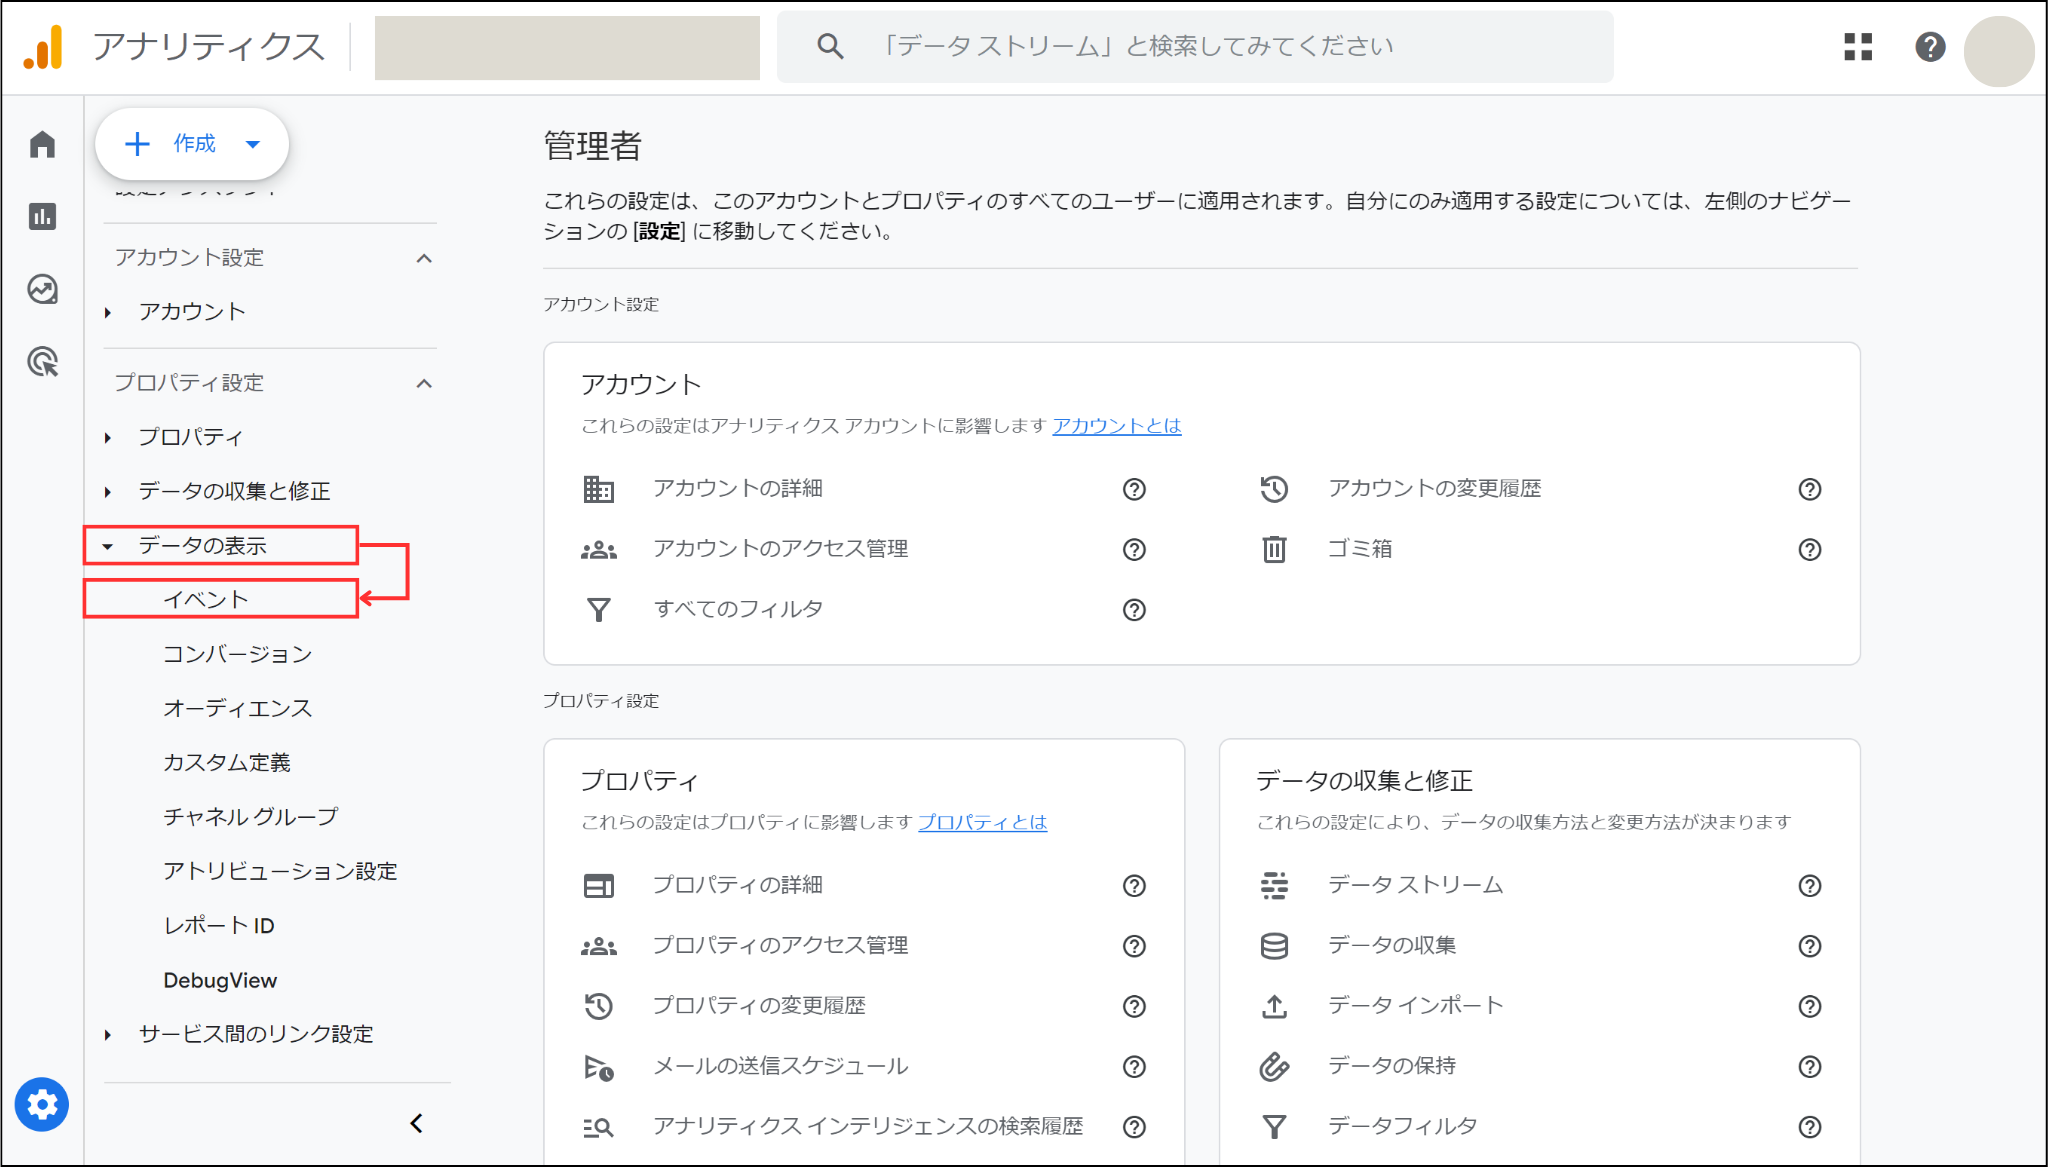Screen dimensions: 2048x1167
Task: Expand the アカウント tree item
Action: point(108,312)
